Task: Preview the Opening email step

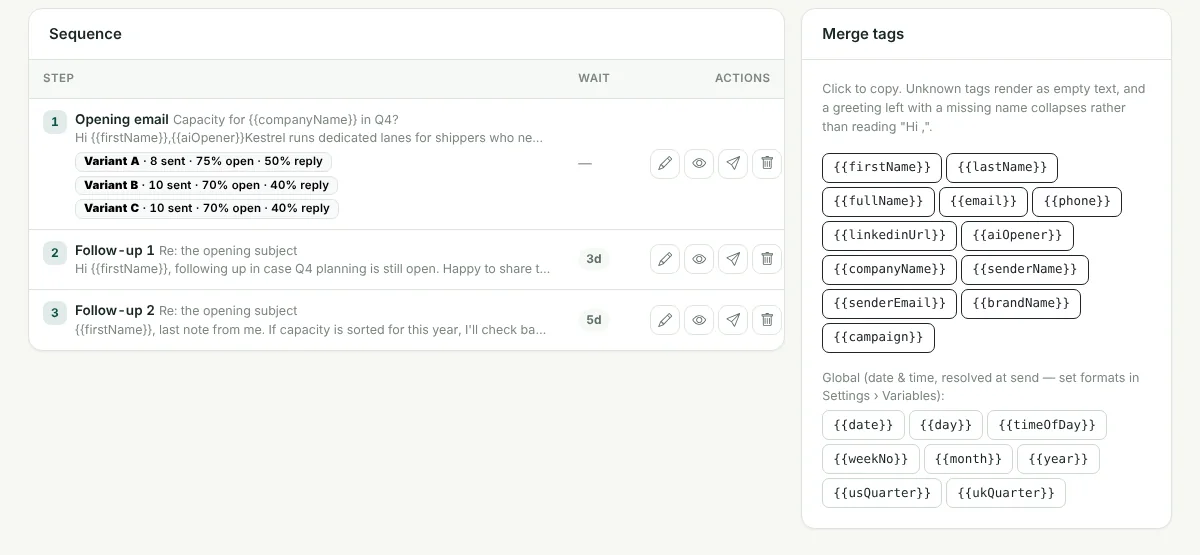Action: 699,163
